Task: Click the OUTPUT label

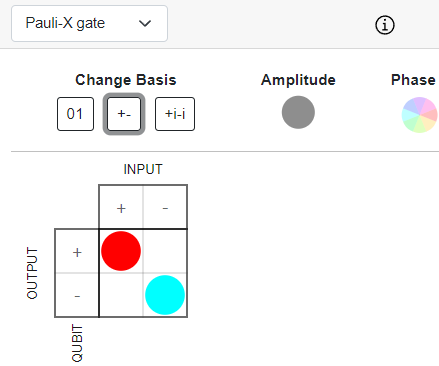Action: (x=32, y=273)
